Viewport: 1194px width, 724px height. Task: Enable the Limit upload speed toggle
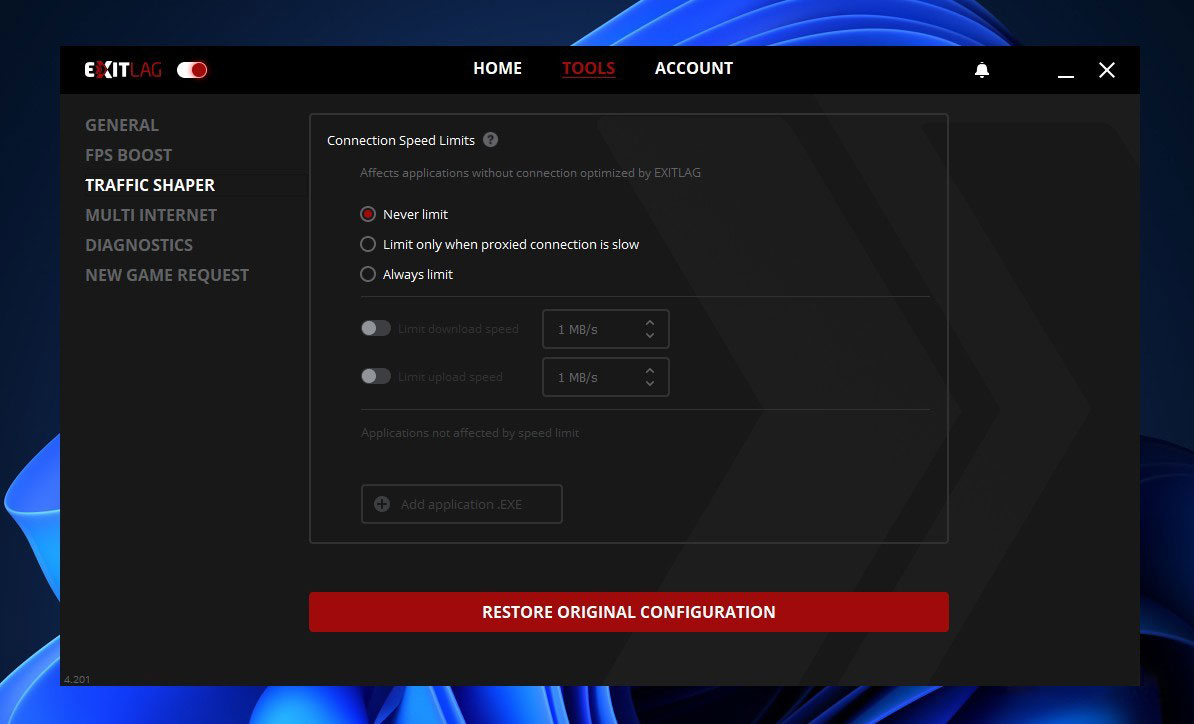(376, 376)
